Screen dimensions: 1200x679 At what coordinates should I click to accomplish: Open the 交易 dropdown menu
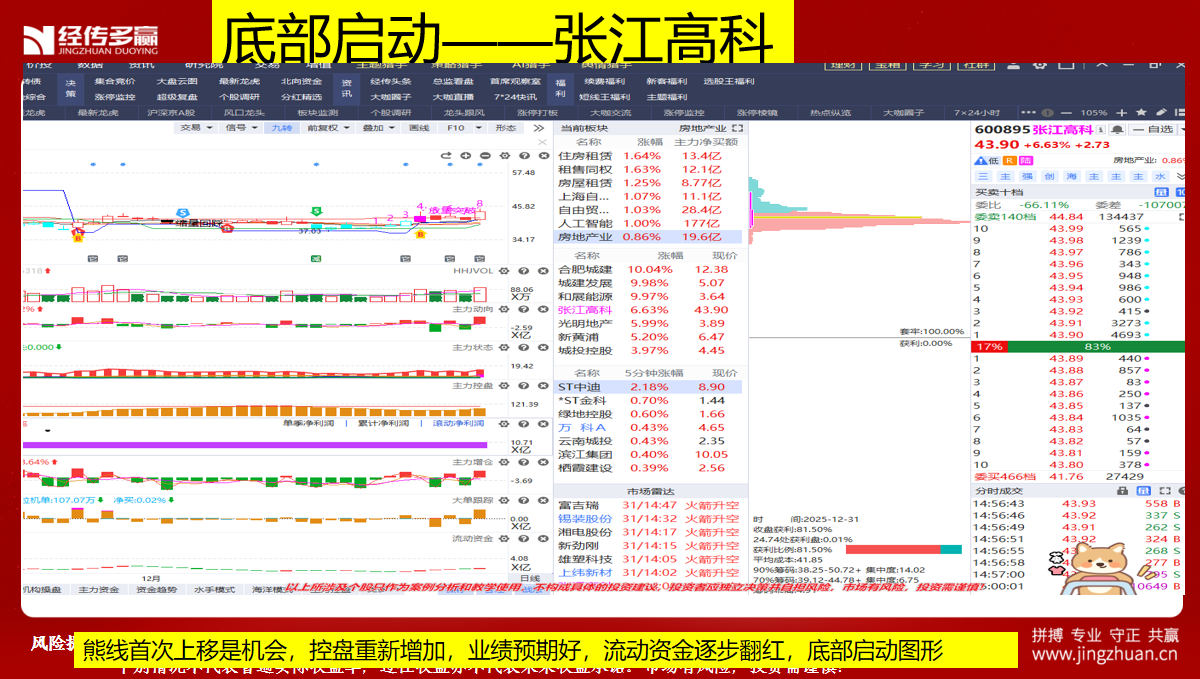tap(190, 128)
